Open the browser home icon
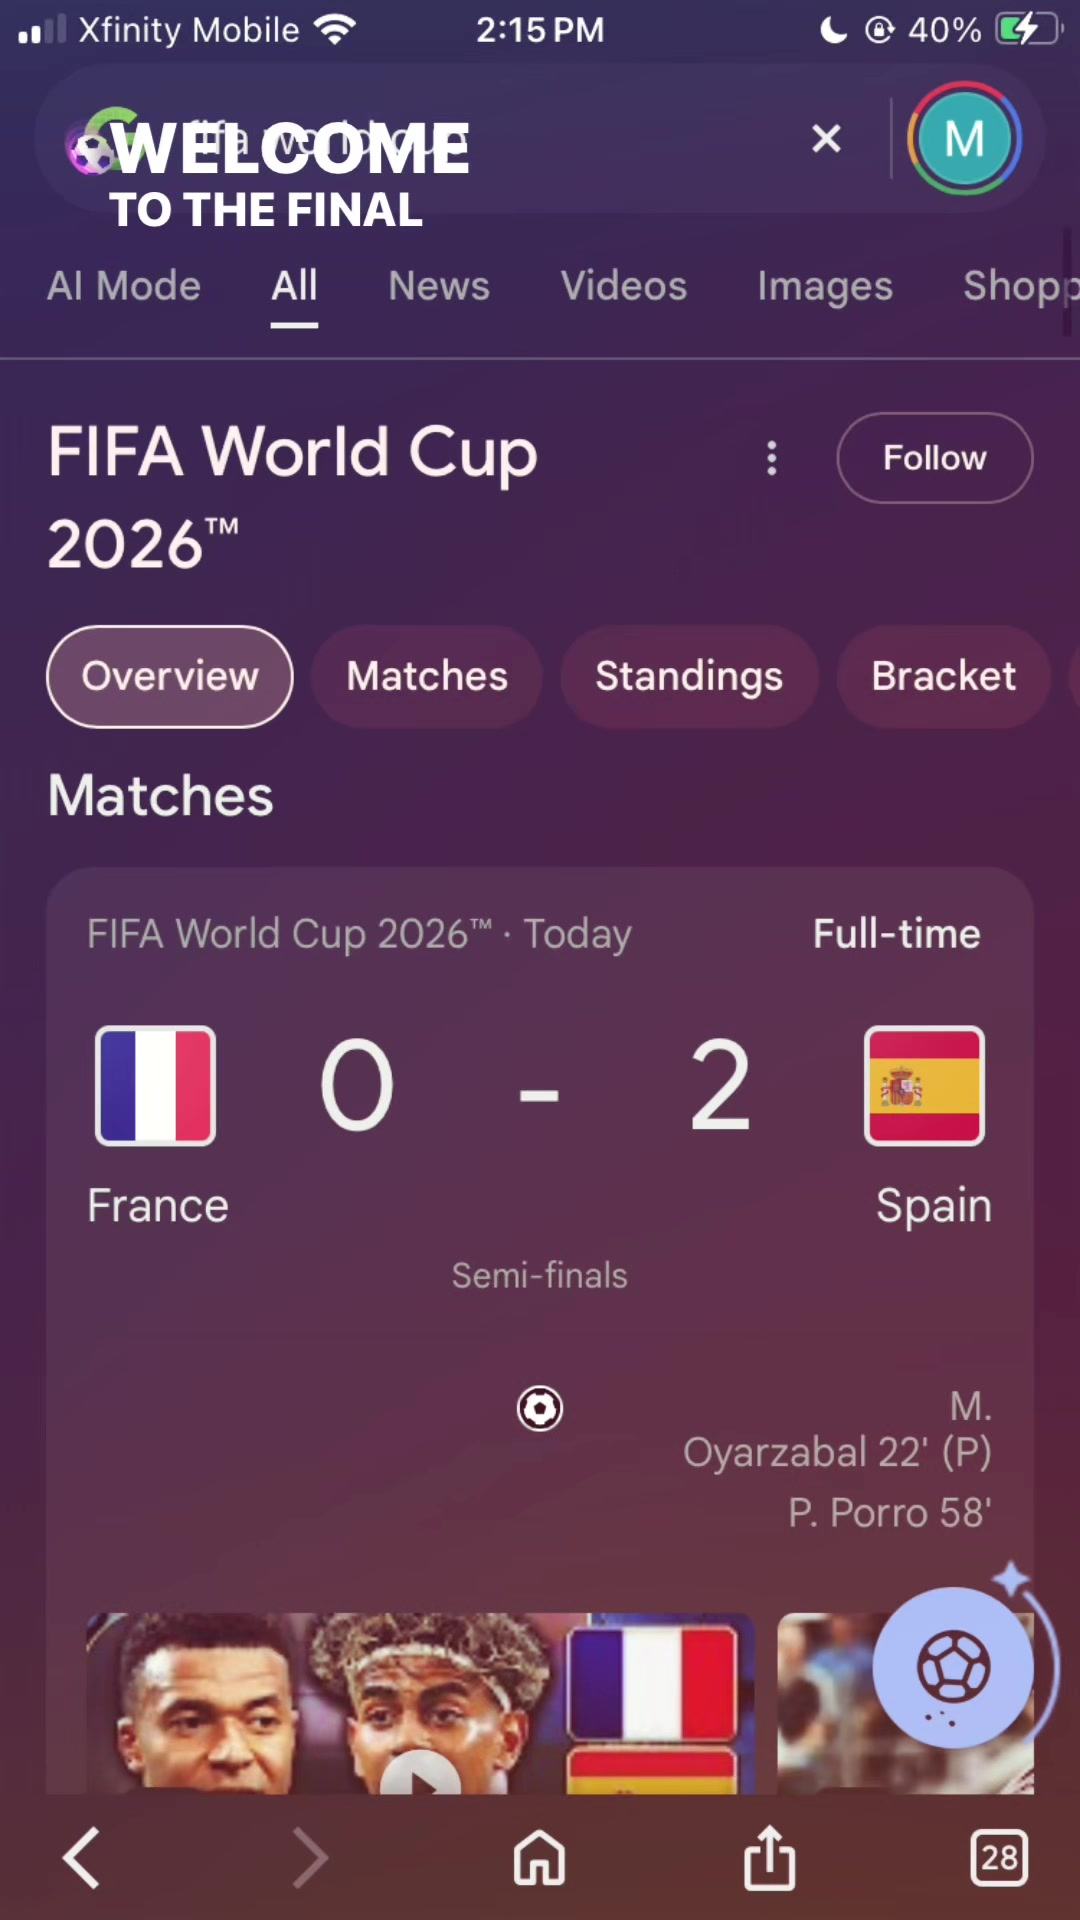The height and width of the screenshot is (1920, 1080). coord(540,1858)
